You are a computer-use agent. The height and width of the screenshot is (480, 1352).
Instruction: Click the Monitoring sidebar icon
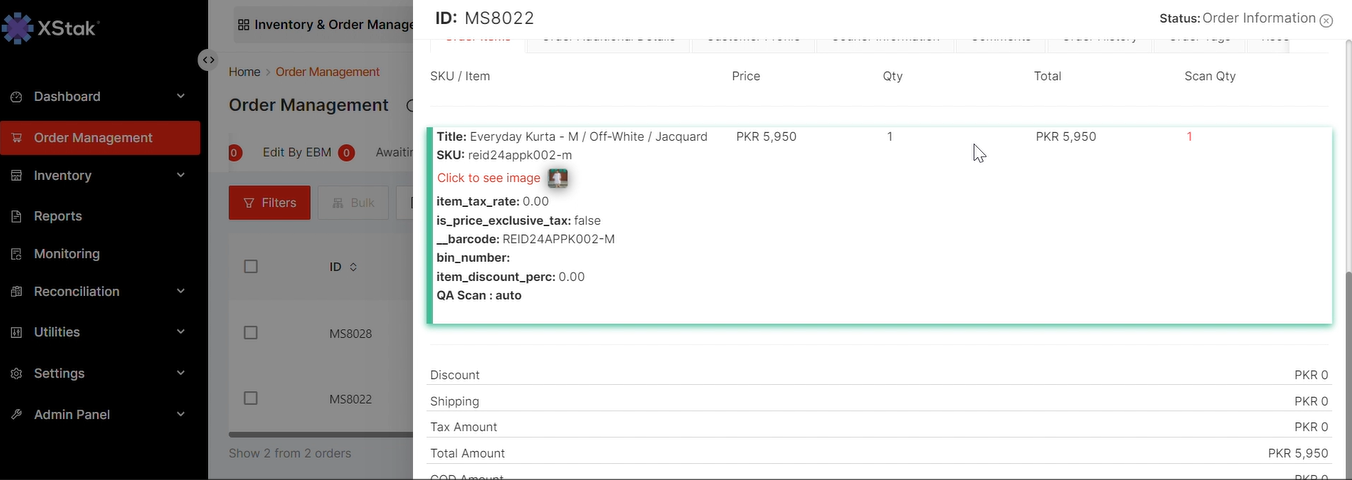(x=16, y=254)
